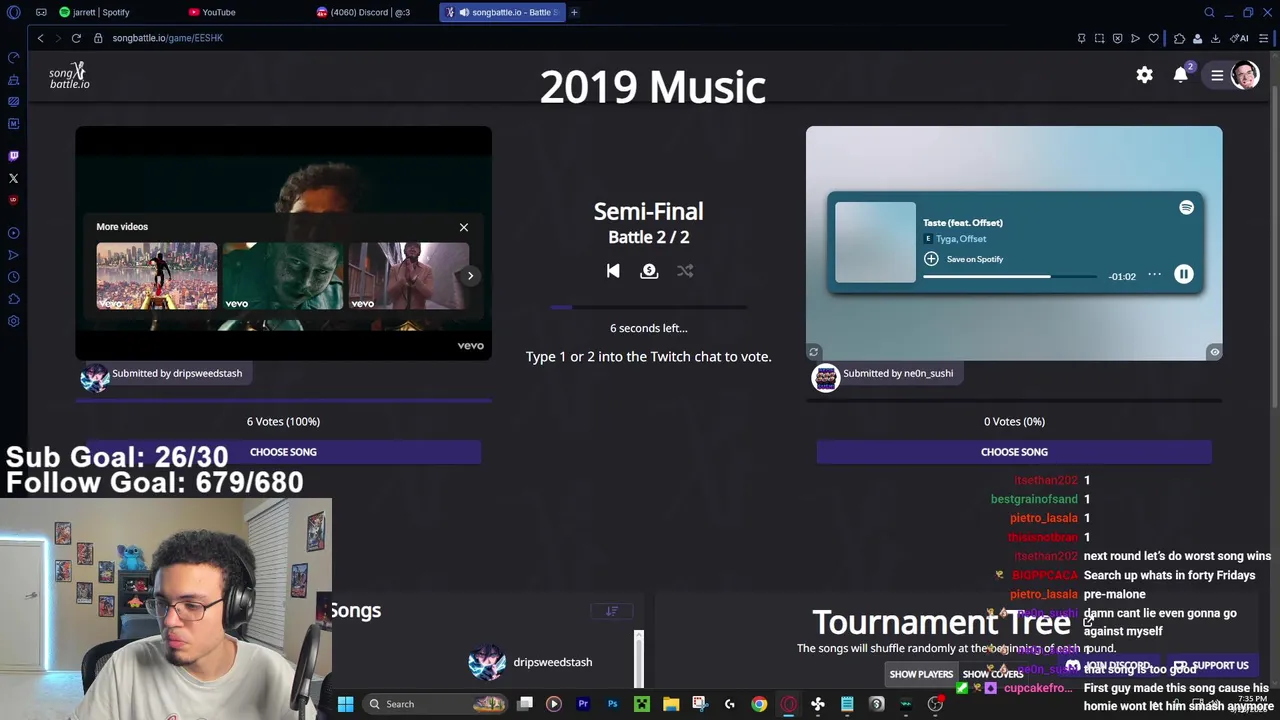The height and width of the screenshot is (720, 1280).
Task: Open the hamburger menu beside the avatar
Action: pos(1217,75)
